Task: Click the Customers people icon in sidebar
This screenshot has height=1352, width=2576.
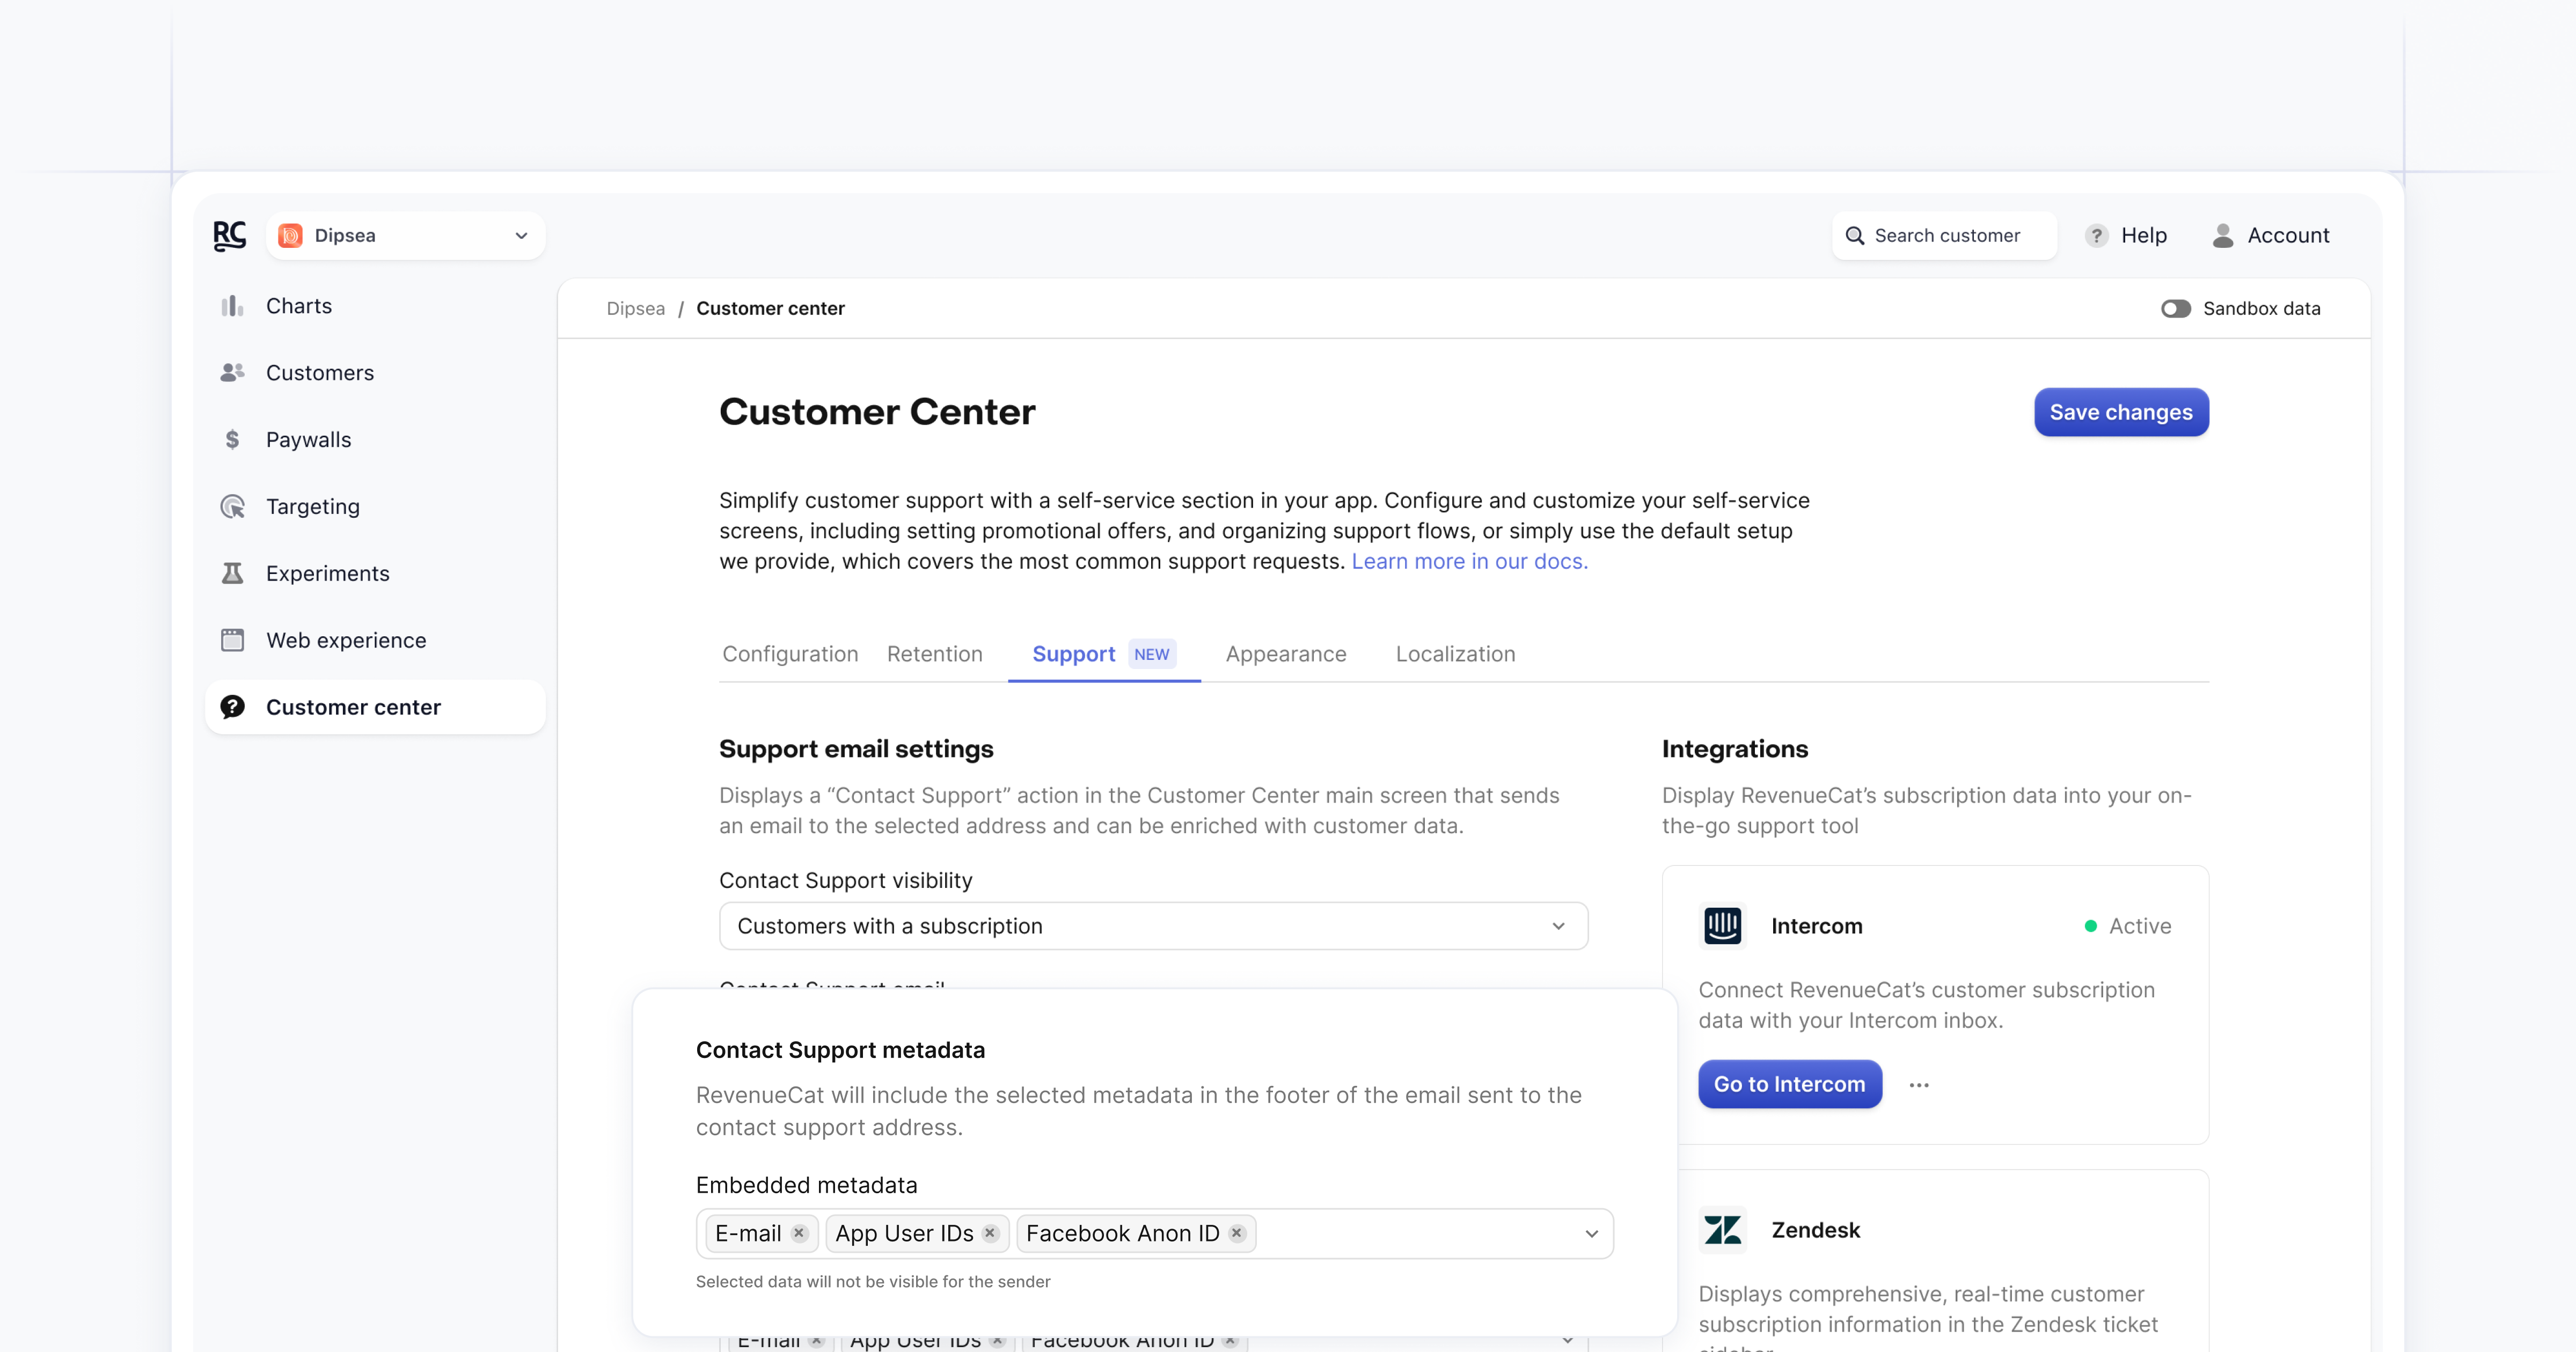Action: (x=232, y=372)
